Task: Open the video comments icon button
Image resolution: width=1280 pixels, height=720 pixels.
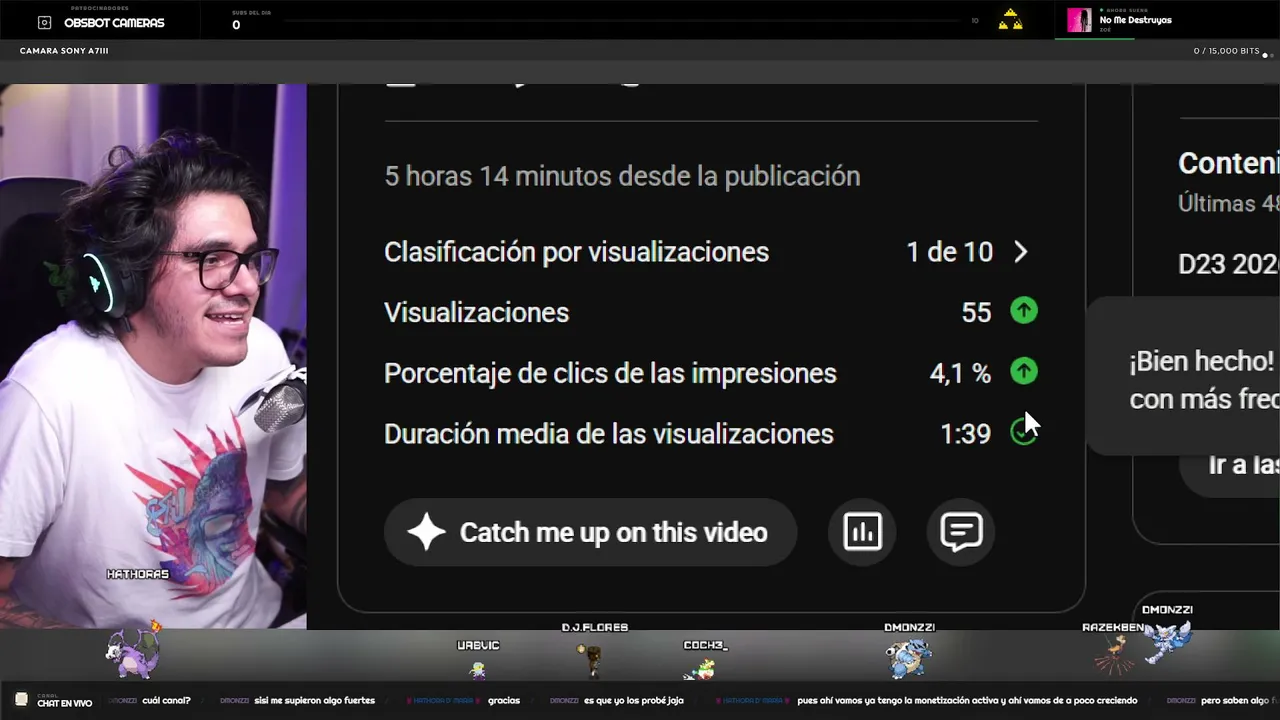Action: point(961,532)
